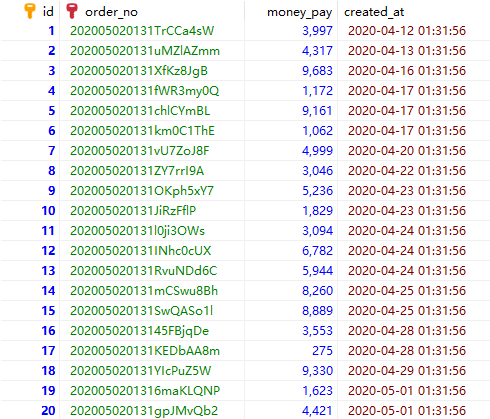Screen dimensions: 490x419
Task: Click order number 202005020131KEDbAA8m
Action: [145, 351]
